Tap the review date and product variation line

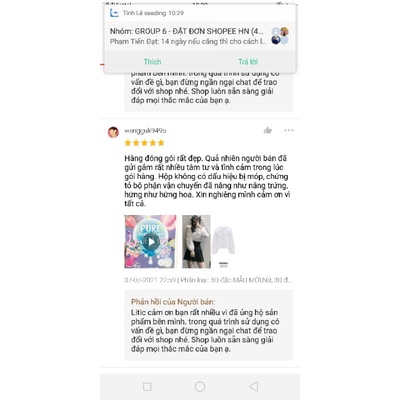pyautogui.click(x=208, y=280)
